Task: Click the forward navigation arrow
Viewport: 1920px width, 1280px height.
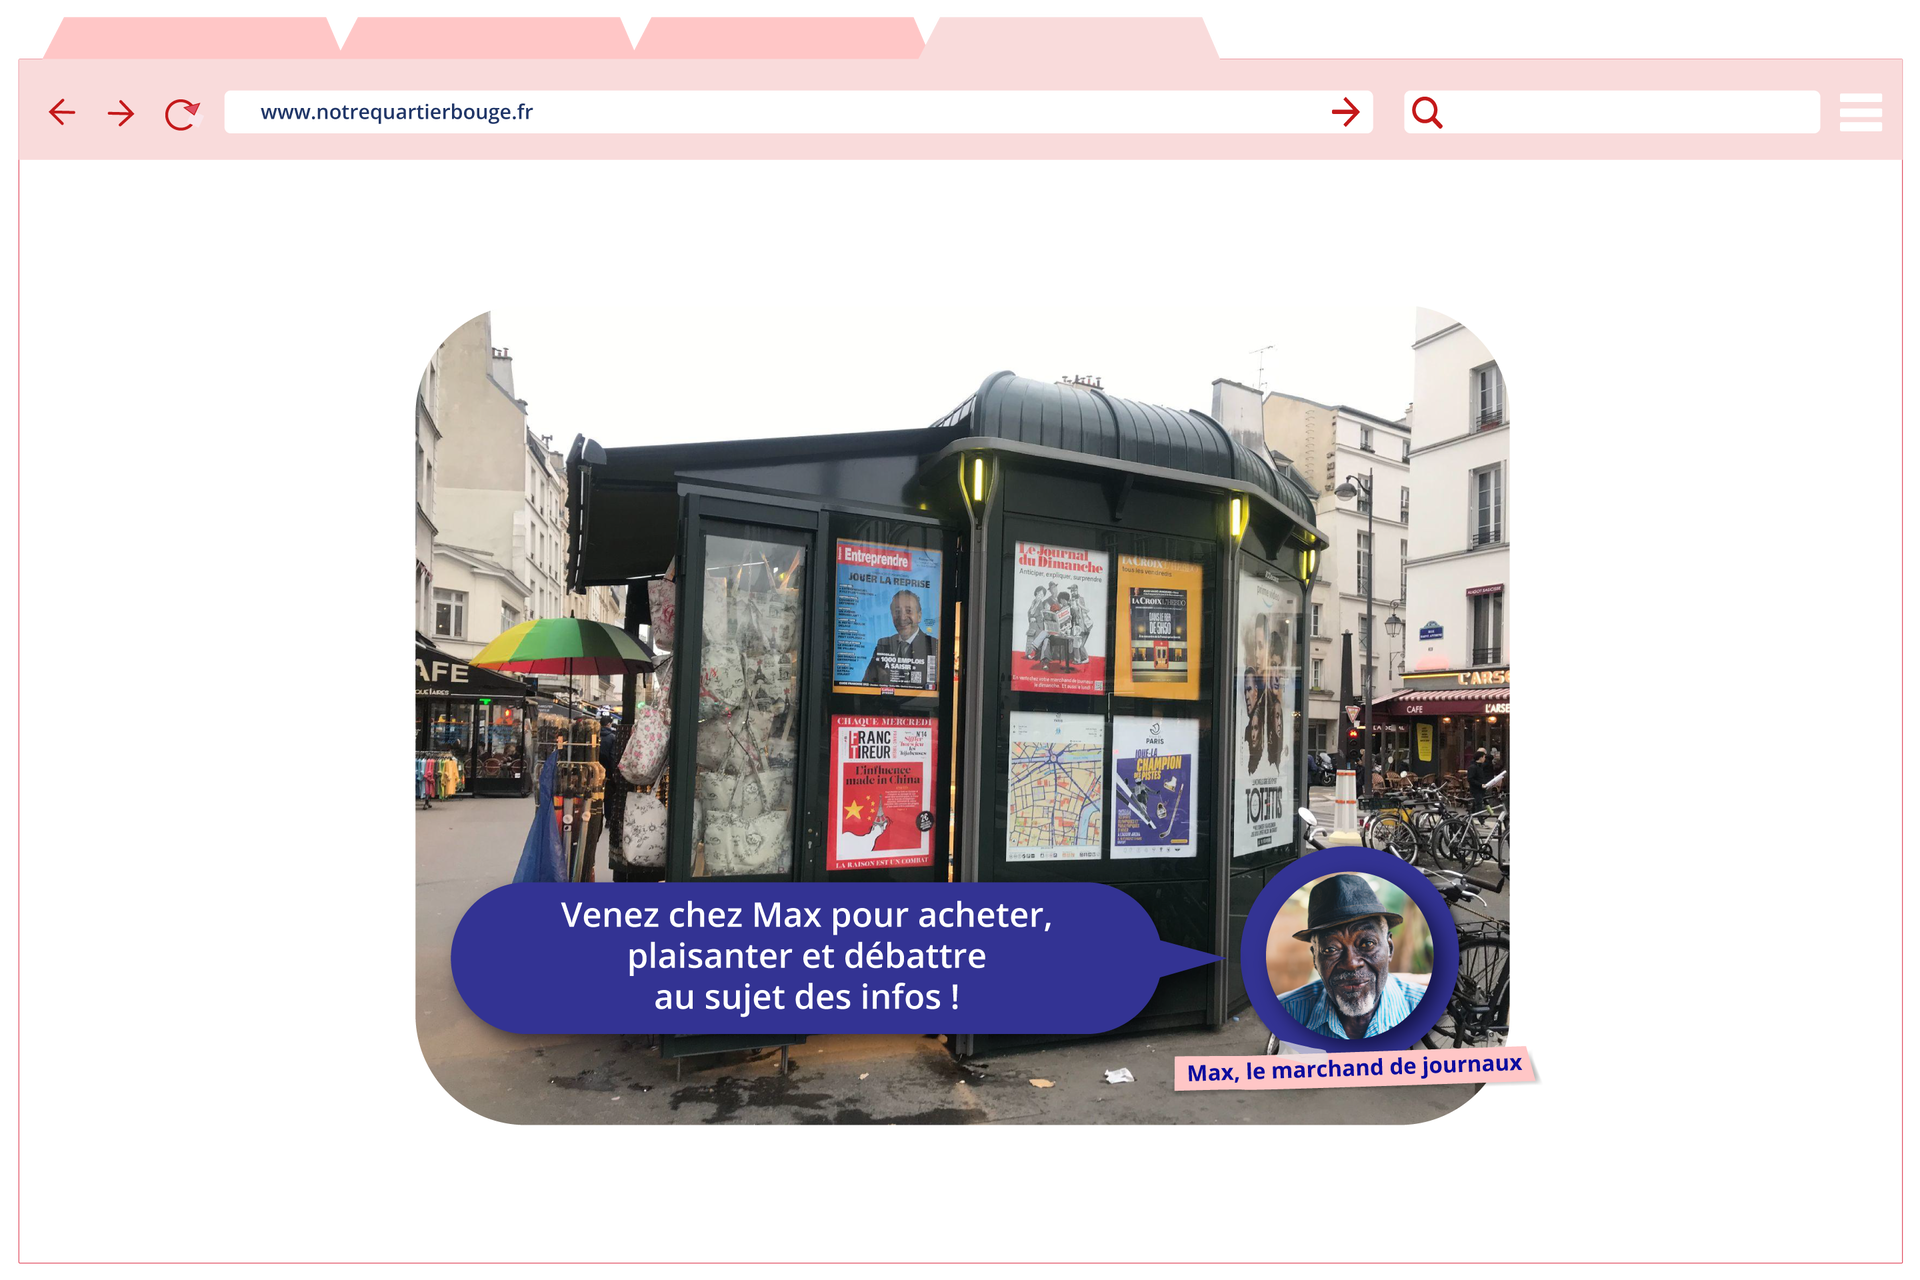Action: click(x=121, y=113)
